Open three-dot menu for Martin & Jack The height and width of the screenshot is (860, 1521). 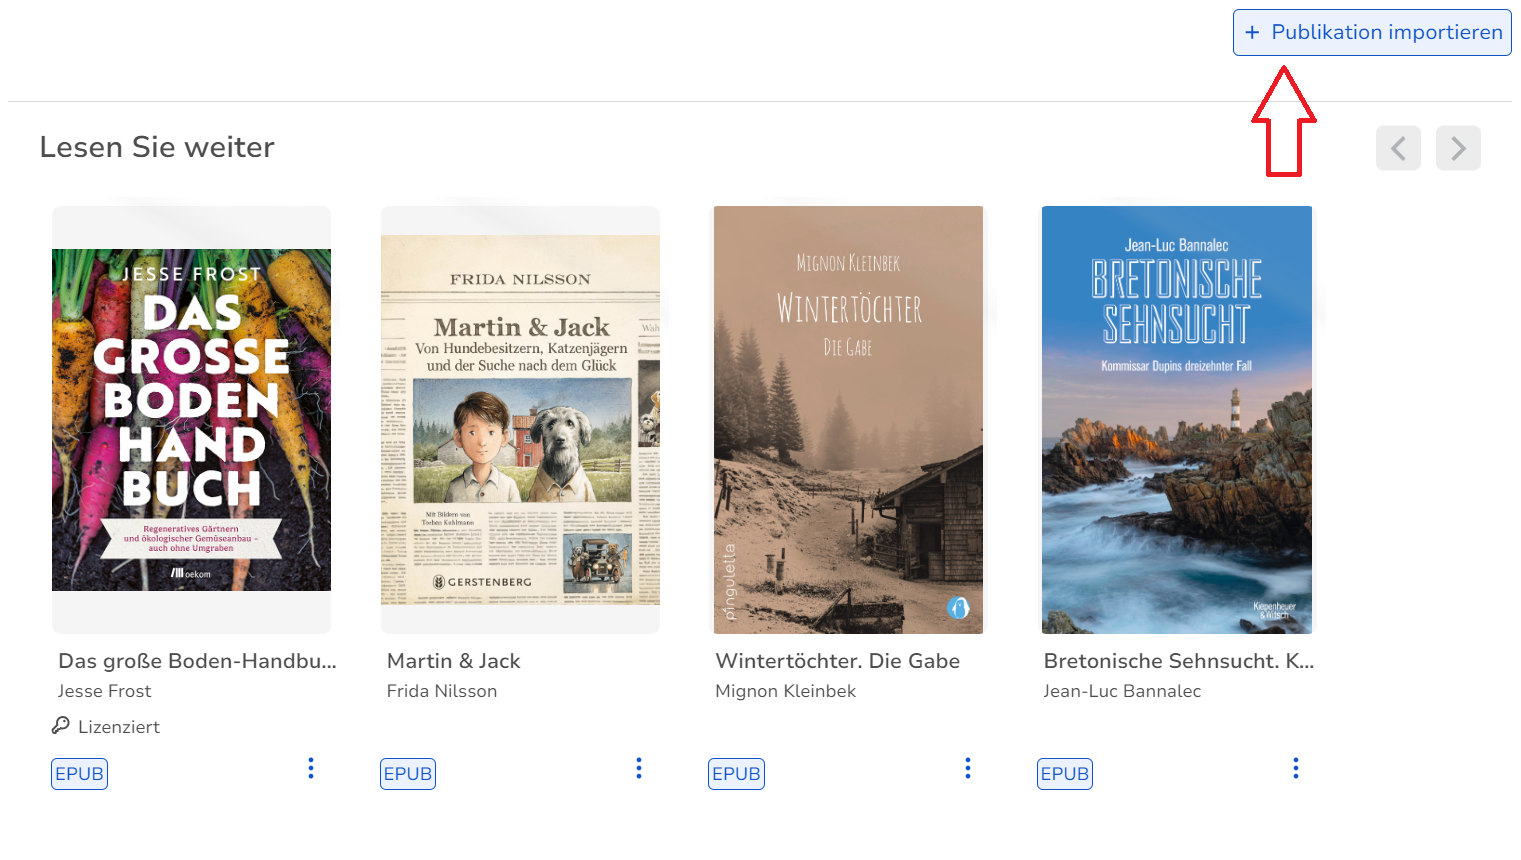coord(639,768)
